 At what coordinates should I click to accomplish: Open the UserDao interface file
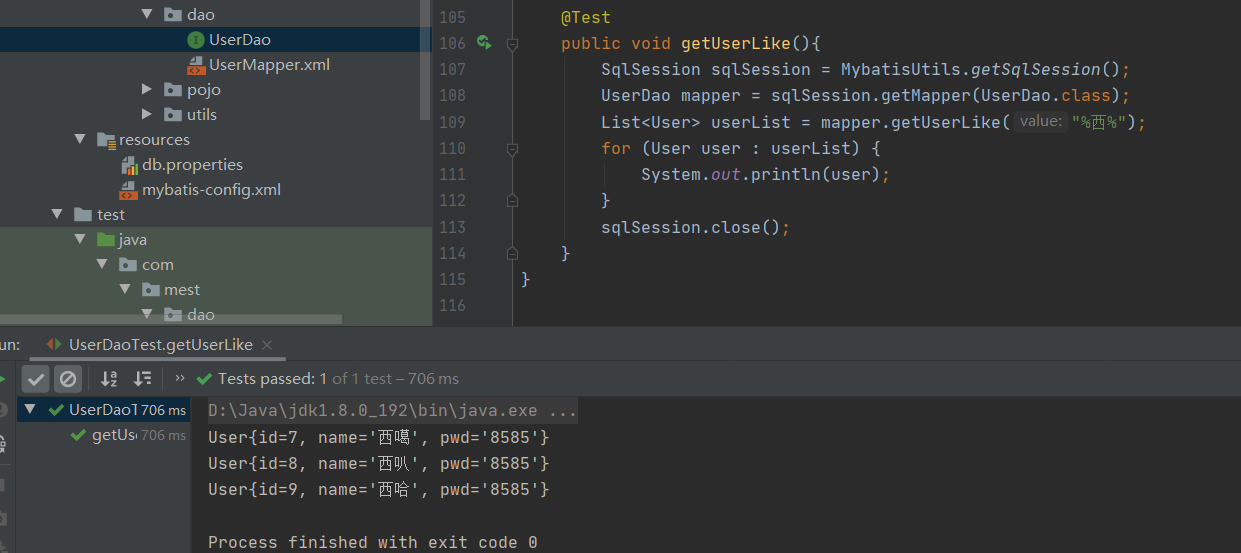click(239, 39)
